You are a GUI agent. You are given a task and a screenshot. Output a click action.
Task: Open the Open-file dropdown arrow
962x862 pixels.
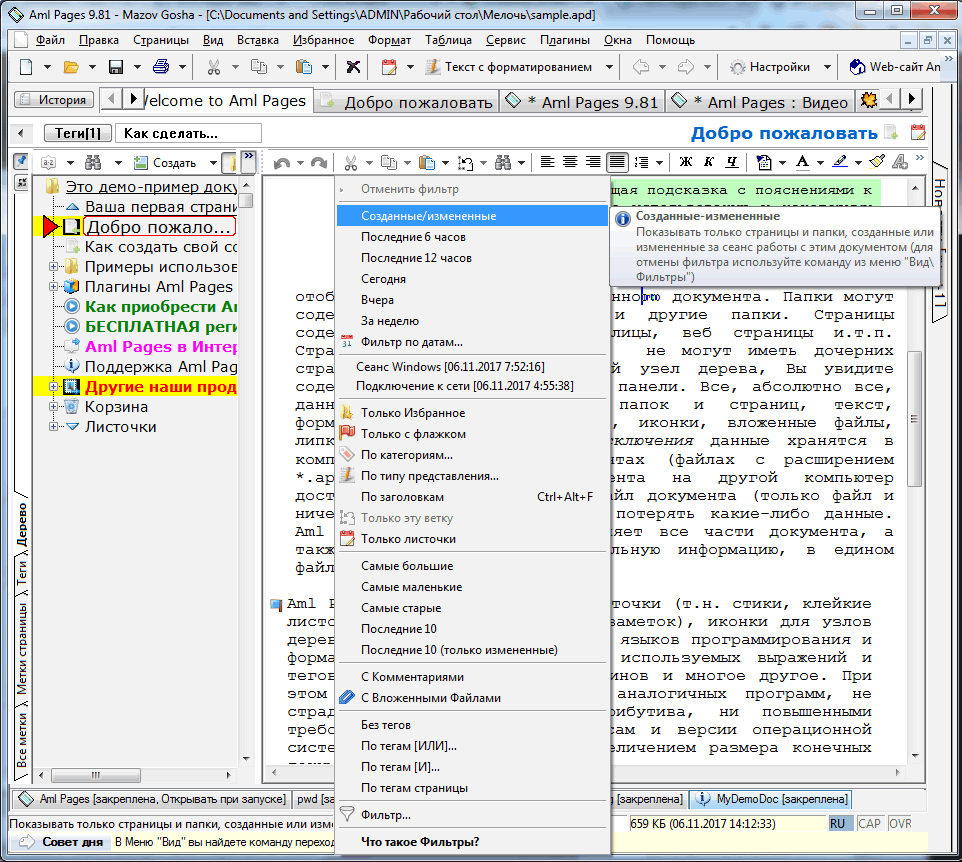coord(92,67)
